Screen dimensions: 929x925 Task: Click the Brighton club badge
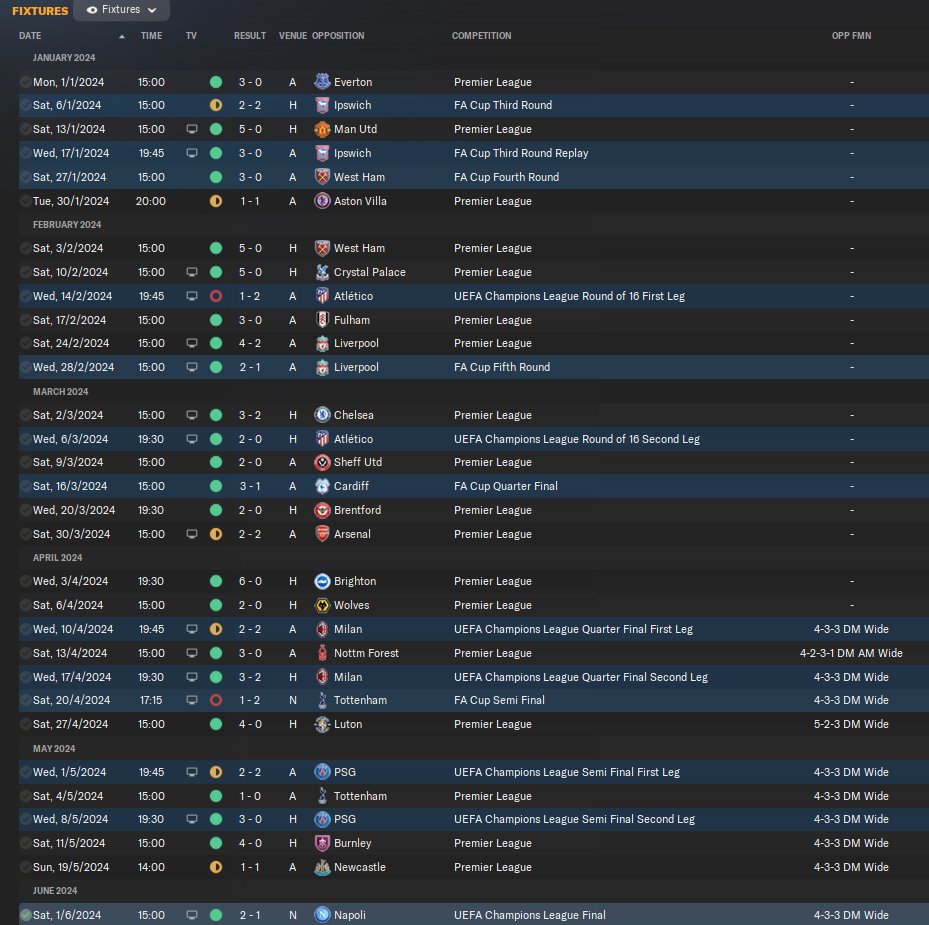pyautogui.click(x=322, y=581)
